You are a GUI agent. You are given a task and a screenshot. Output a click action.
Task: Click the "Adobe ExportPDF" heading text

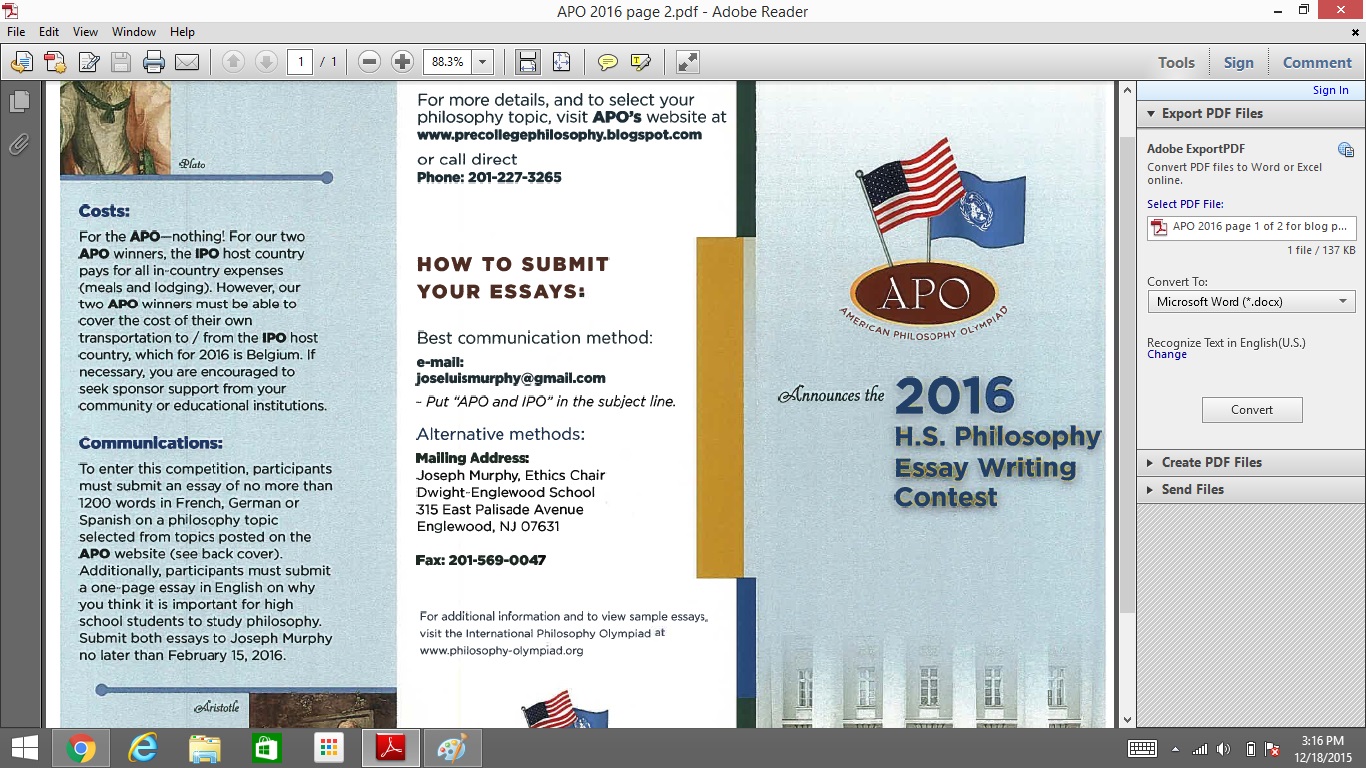click(1196, 149)
